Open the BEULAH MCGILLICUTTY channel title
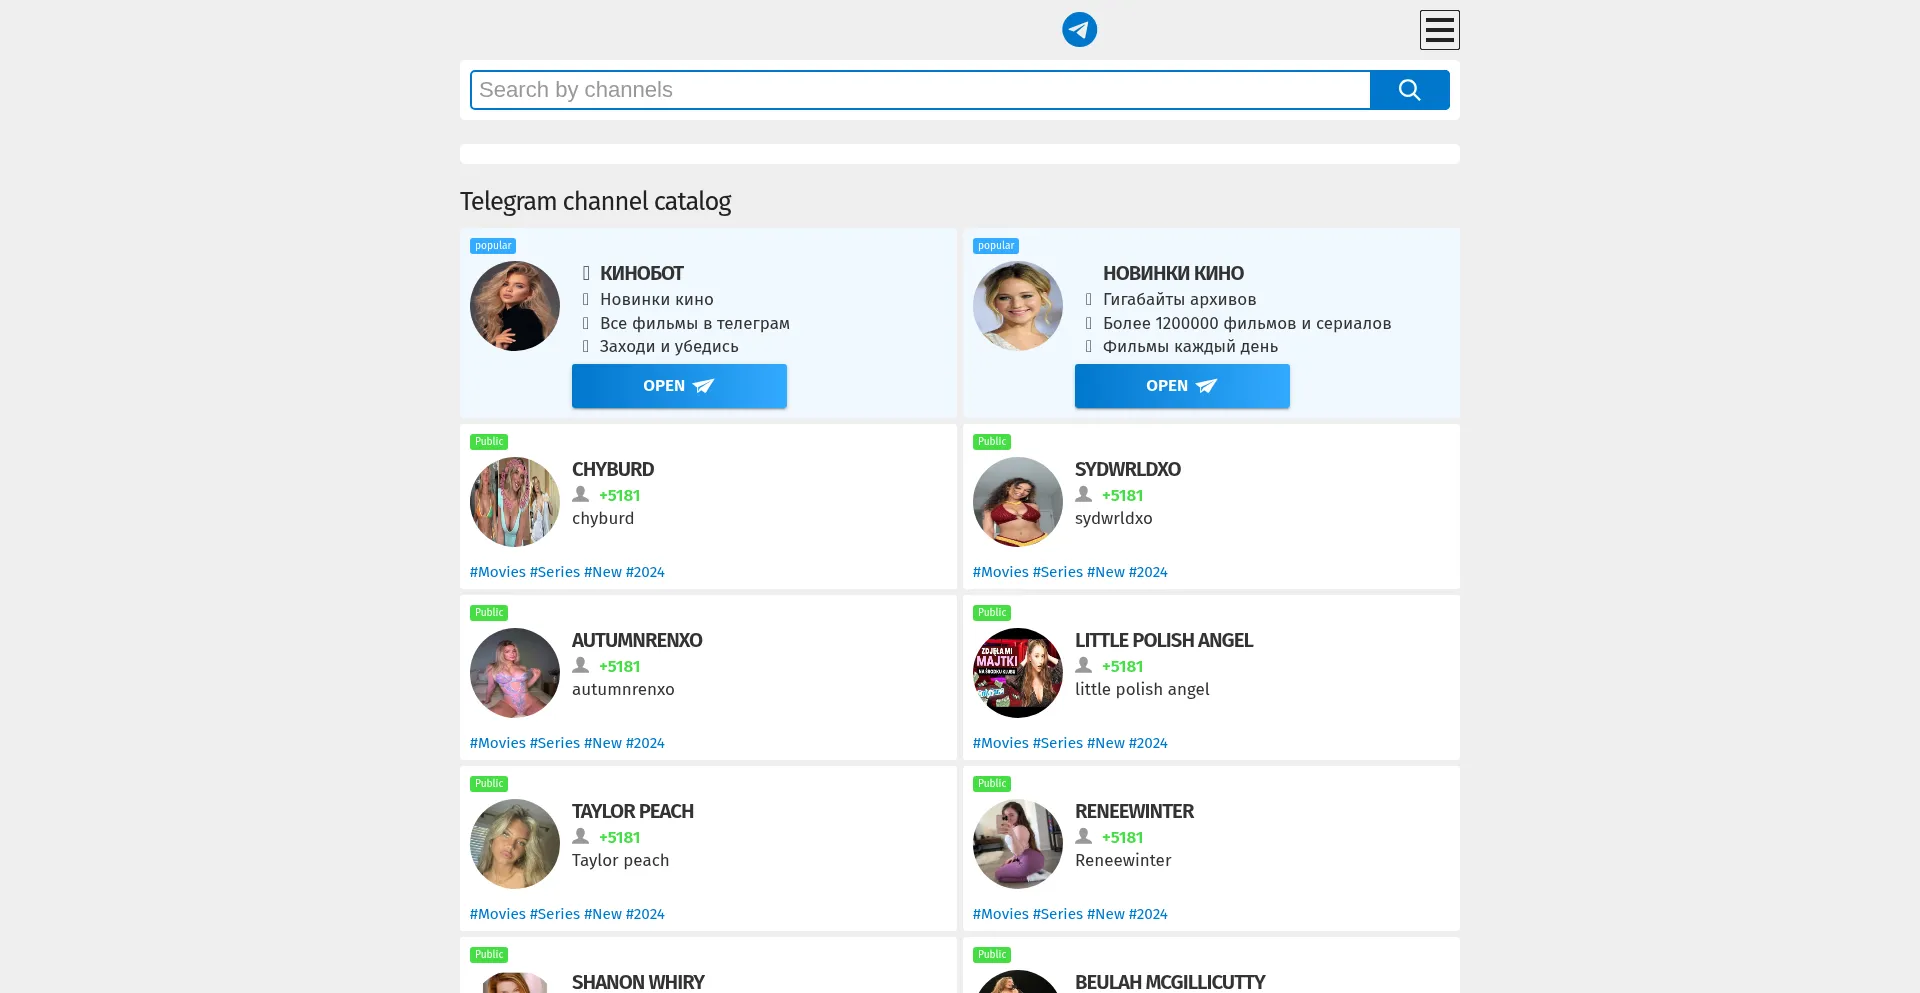Image resolution: width=1920 pixels, height=993 pixels. pos(1170,982)
